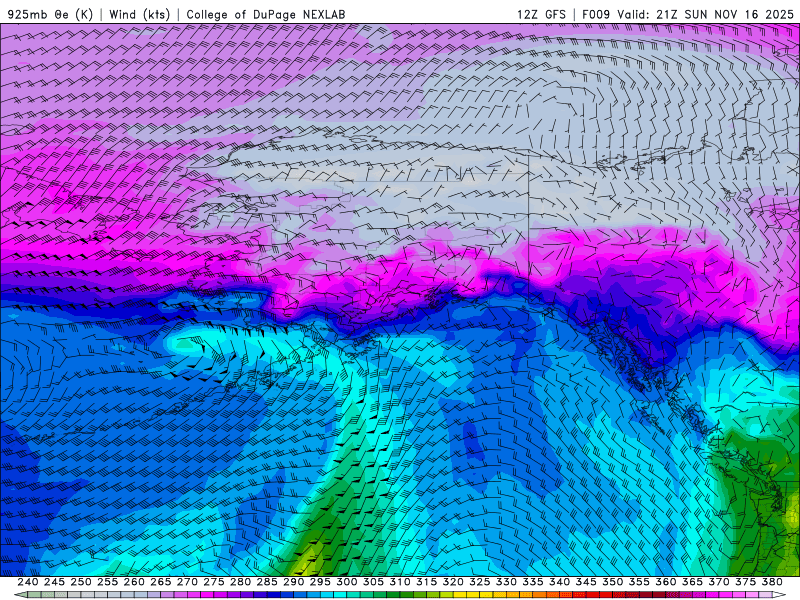The width and height of the screenshot is (800, 600).
Task: Click the "Wind (kts)" header label
Action: pos(139,14)
